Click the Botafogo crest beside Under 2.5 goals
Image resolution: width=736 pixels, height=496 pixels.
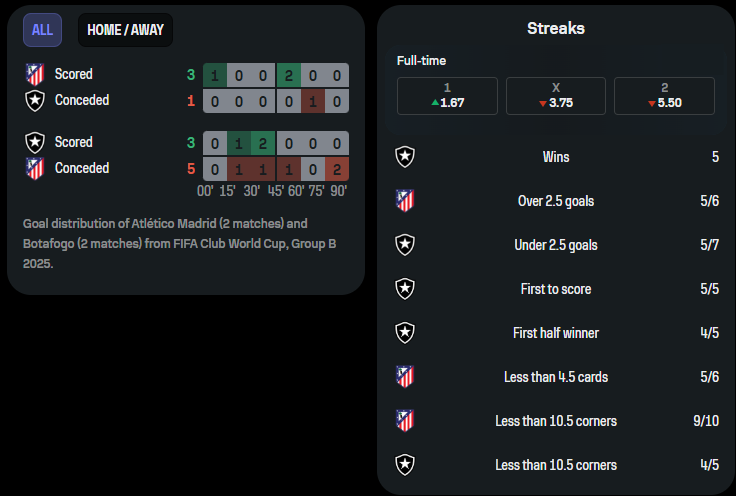pos(405,245)
